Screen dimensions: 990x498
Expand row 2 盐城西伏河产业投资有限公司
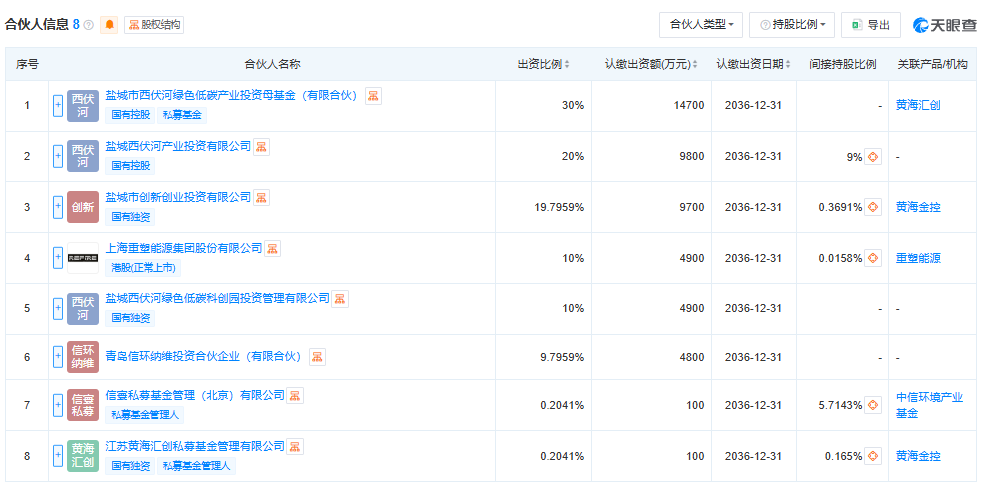(57, 156)
